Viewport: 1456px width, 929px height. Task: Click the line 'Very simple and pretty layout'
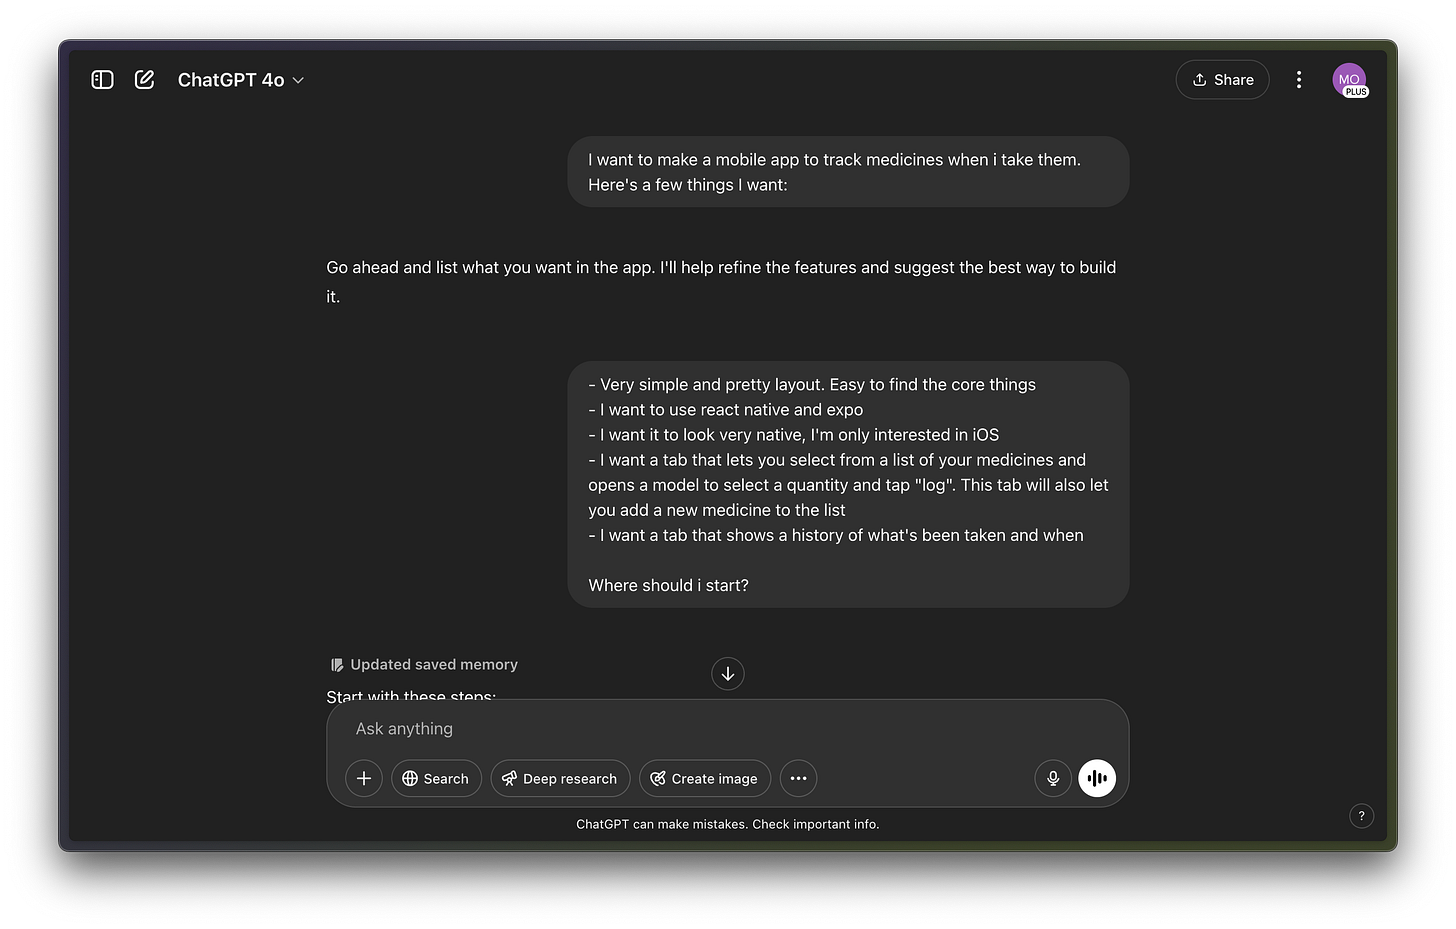pos(812,385)
